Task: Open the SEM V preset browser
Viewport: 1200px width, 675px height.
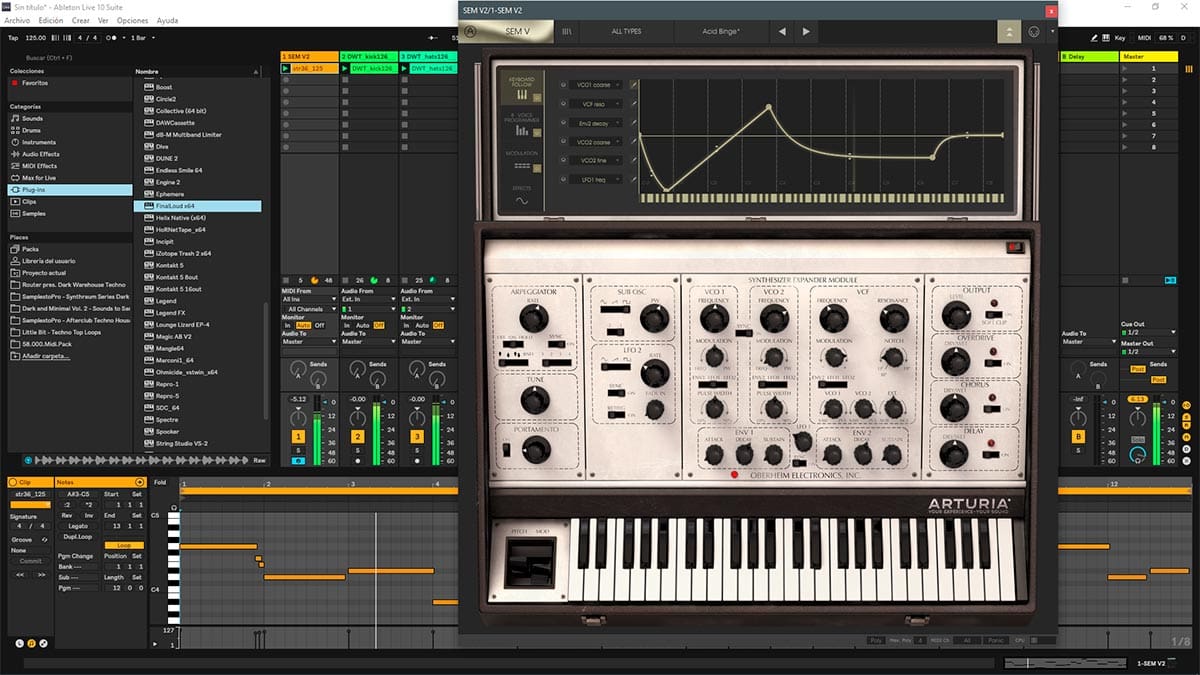Action: coord(568,31)
